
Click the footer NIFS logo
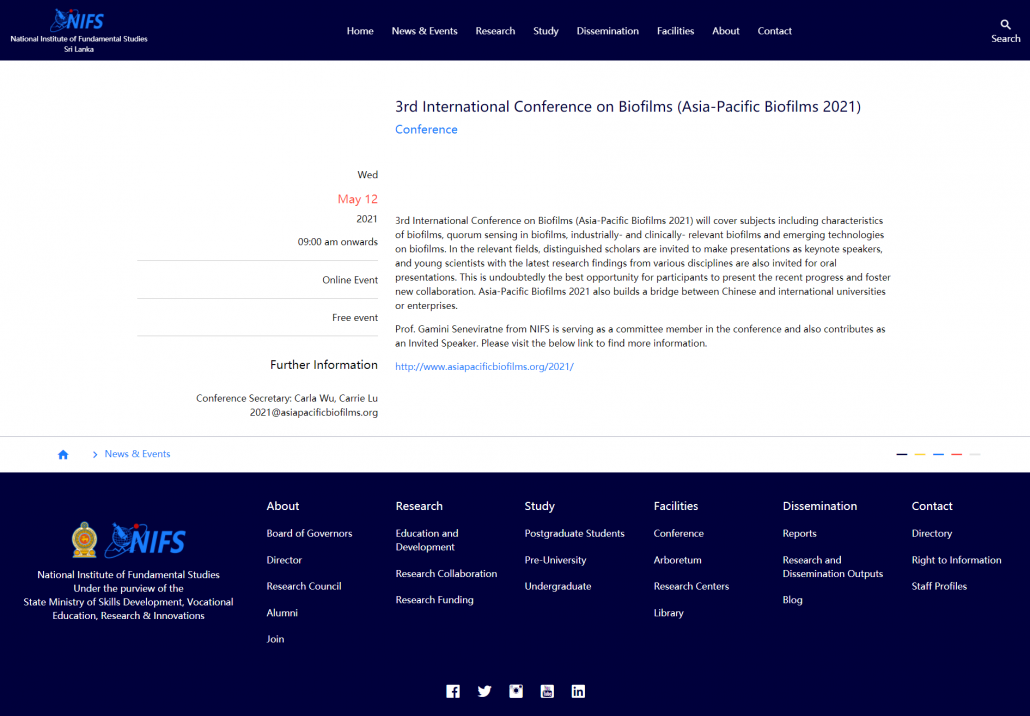(x=145, y=540)
